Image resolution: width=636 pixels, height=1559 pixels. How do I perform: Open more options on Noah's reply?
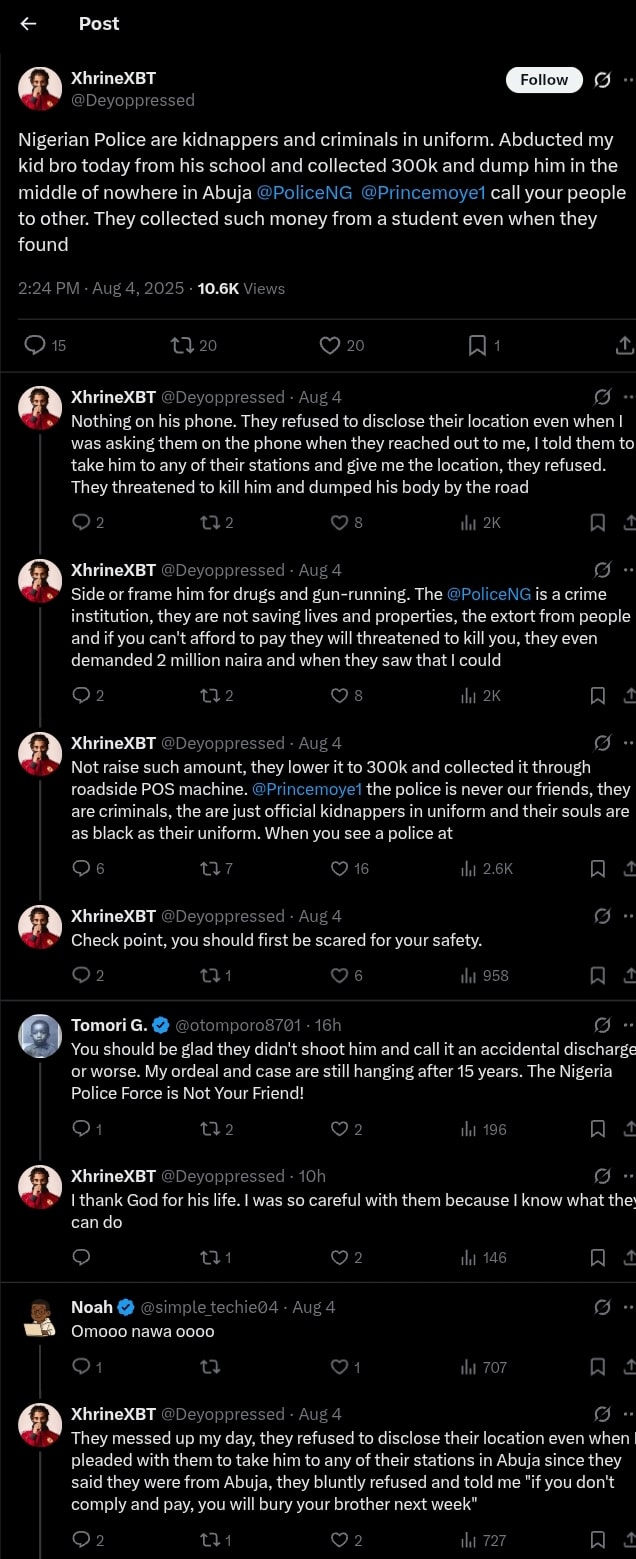click(x=628, y=1307)
